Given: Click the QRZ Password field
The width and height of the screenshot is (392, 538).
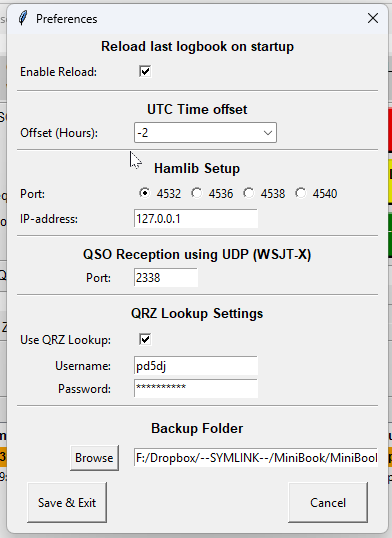Looking at the screenshot, I should click(196, 388).
